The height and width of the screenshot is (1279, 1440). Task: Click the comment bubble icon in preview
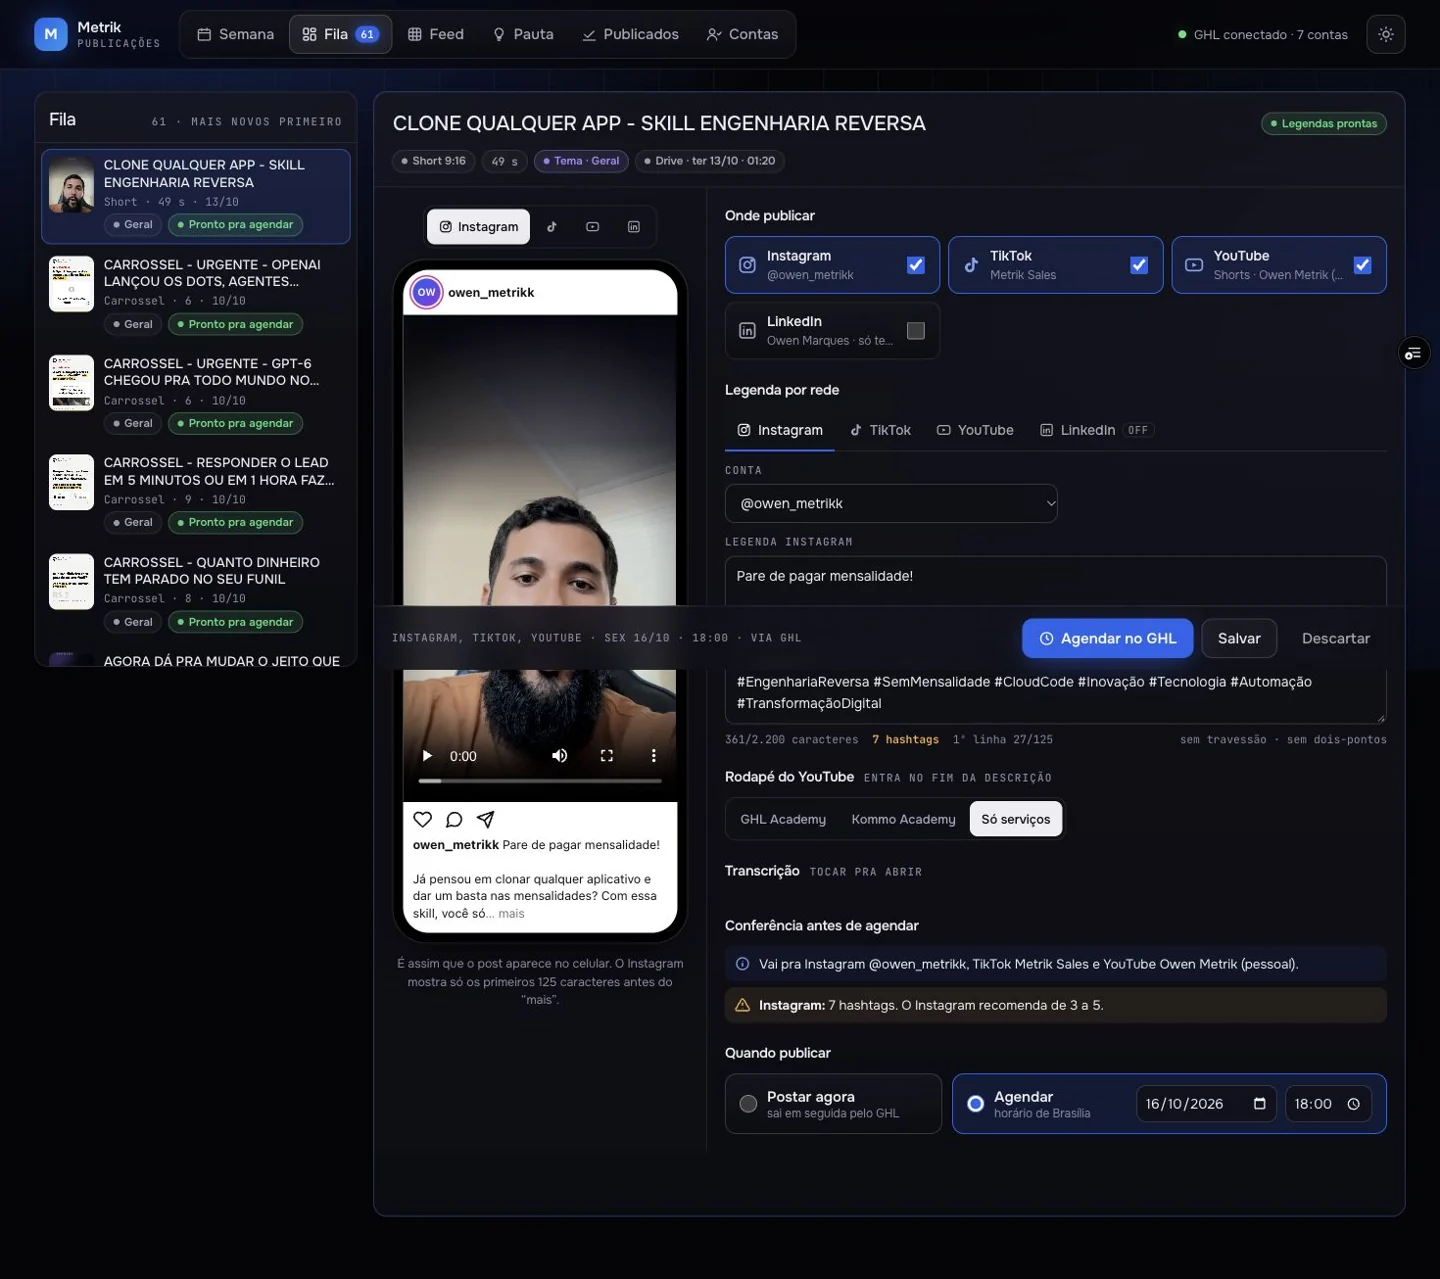pos(454,820)
